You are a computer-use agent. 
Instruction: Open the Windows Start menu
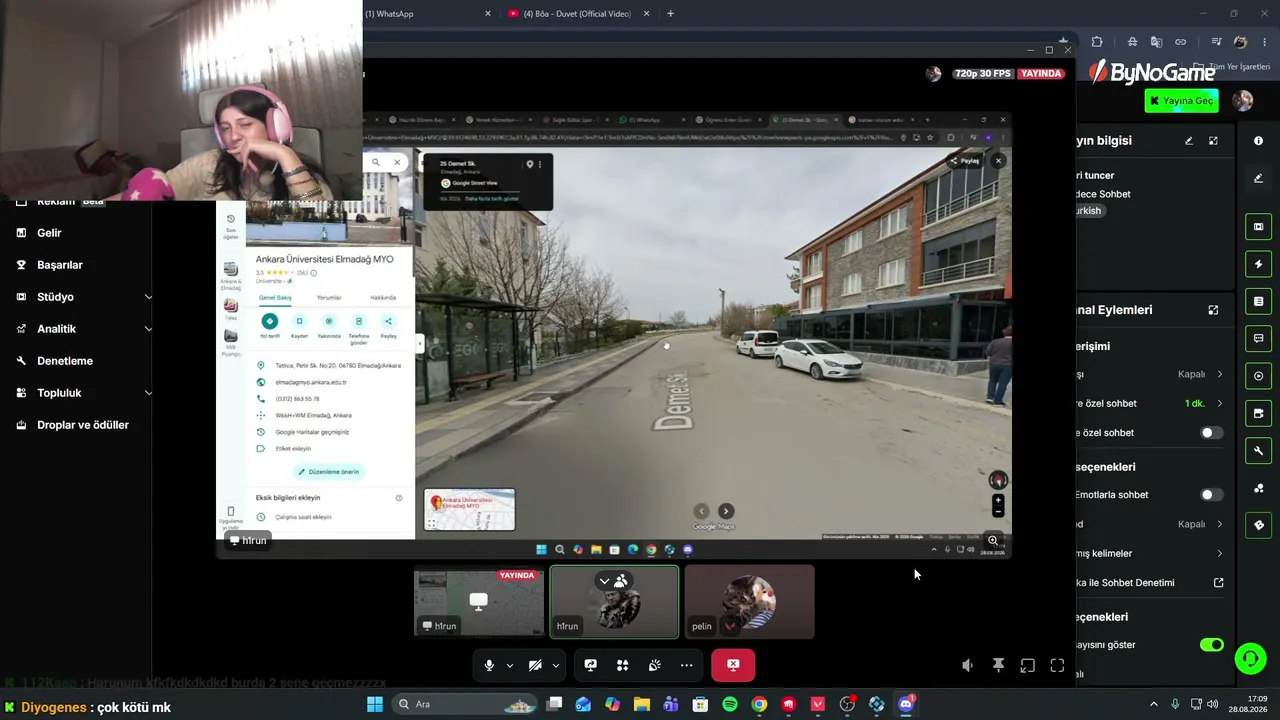click(375, 704)
